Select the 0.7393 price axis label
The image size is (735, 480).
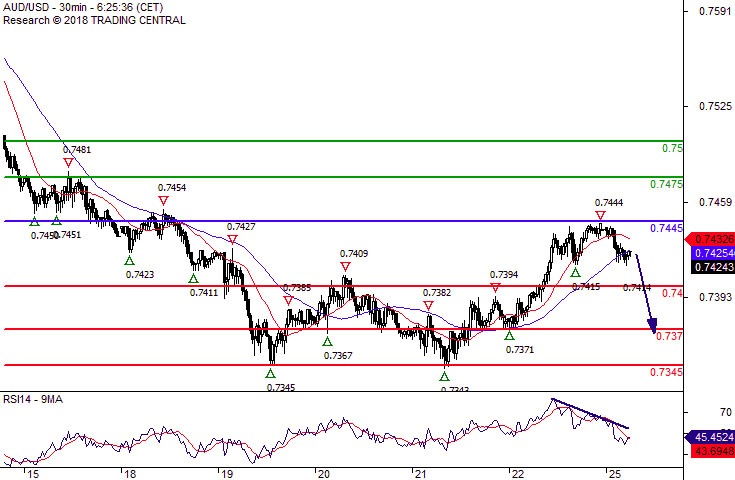point(715,297)
